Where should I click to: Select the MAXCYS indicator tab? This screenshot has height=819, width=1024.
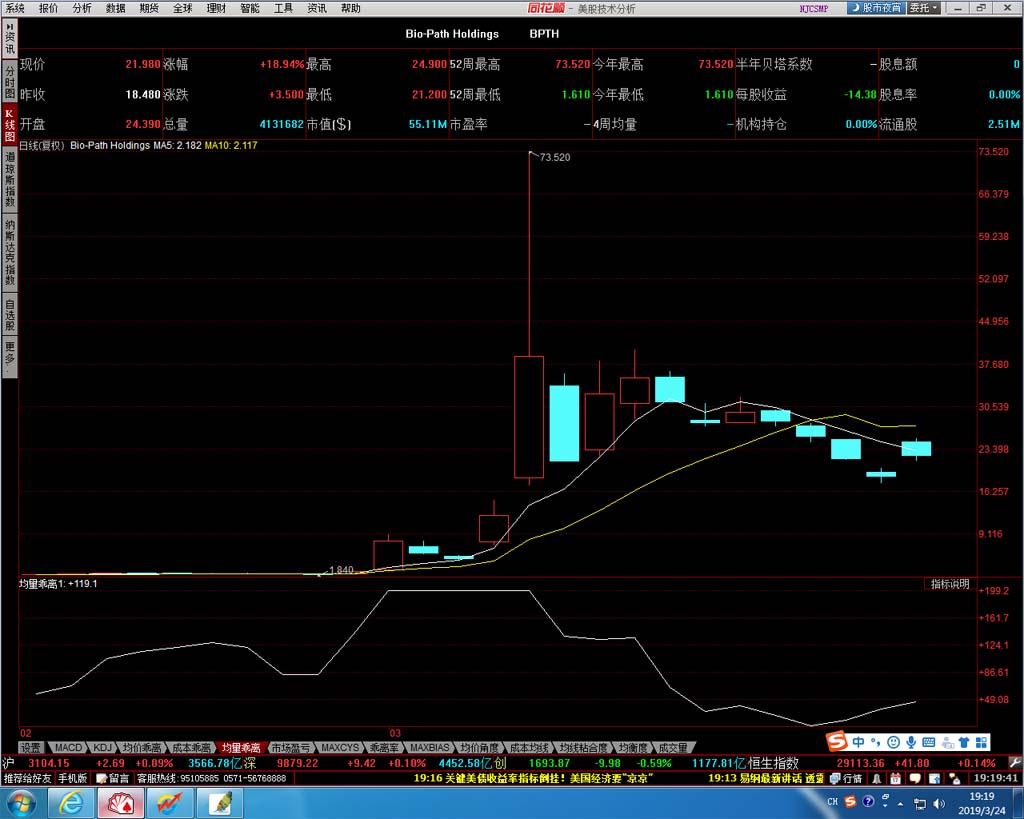point(340,747)
